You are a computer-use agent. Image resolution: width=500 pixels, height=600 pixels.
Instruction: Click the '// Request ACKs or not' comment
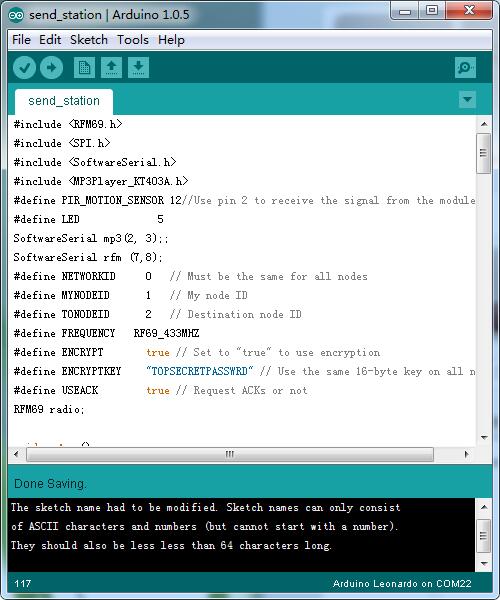241,390
